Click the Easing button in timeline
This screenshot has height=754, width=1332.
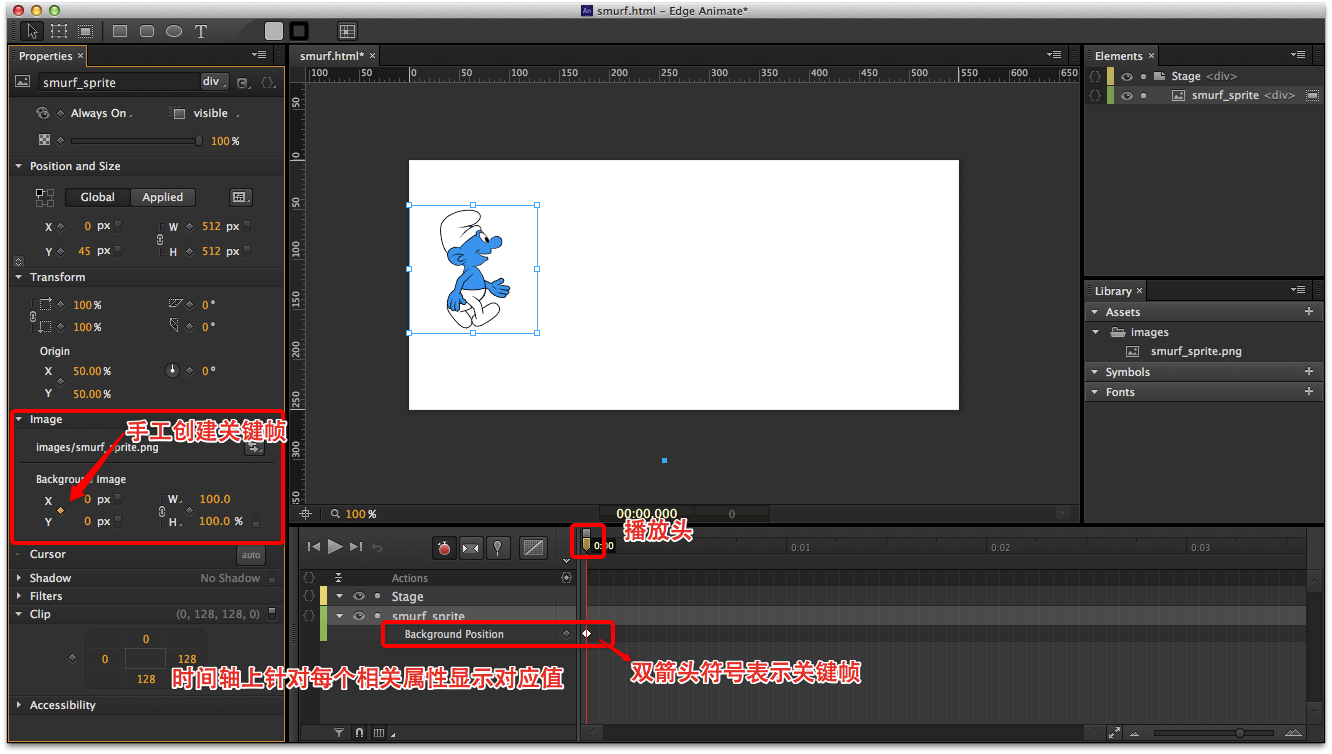click(533, 547)
